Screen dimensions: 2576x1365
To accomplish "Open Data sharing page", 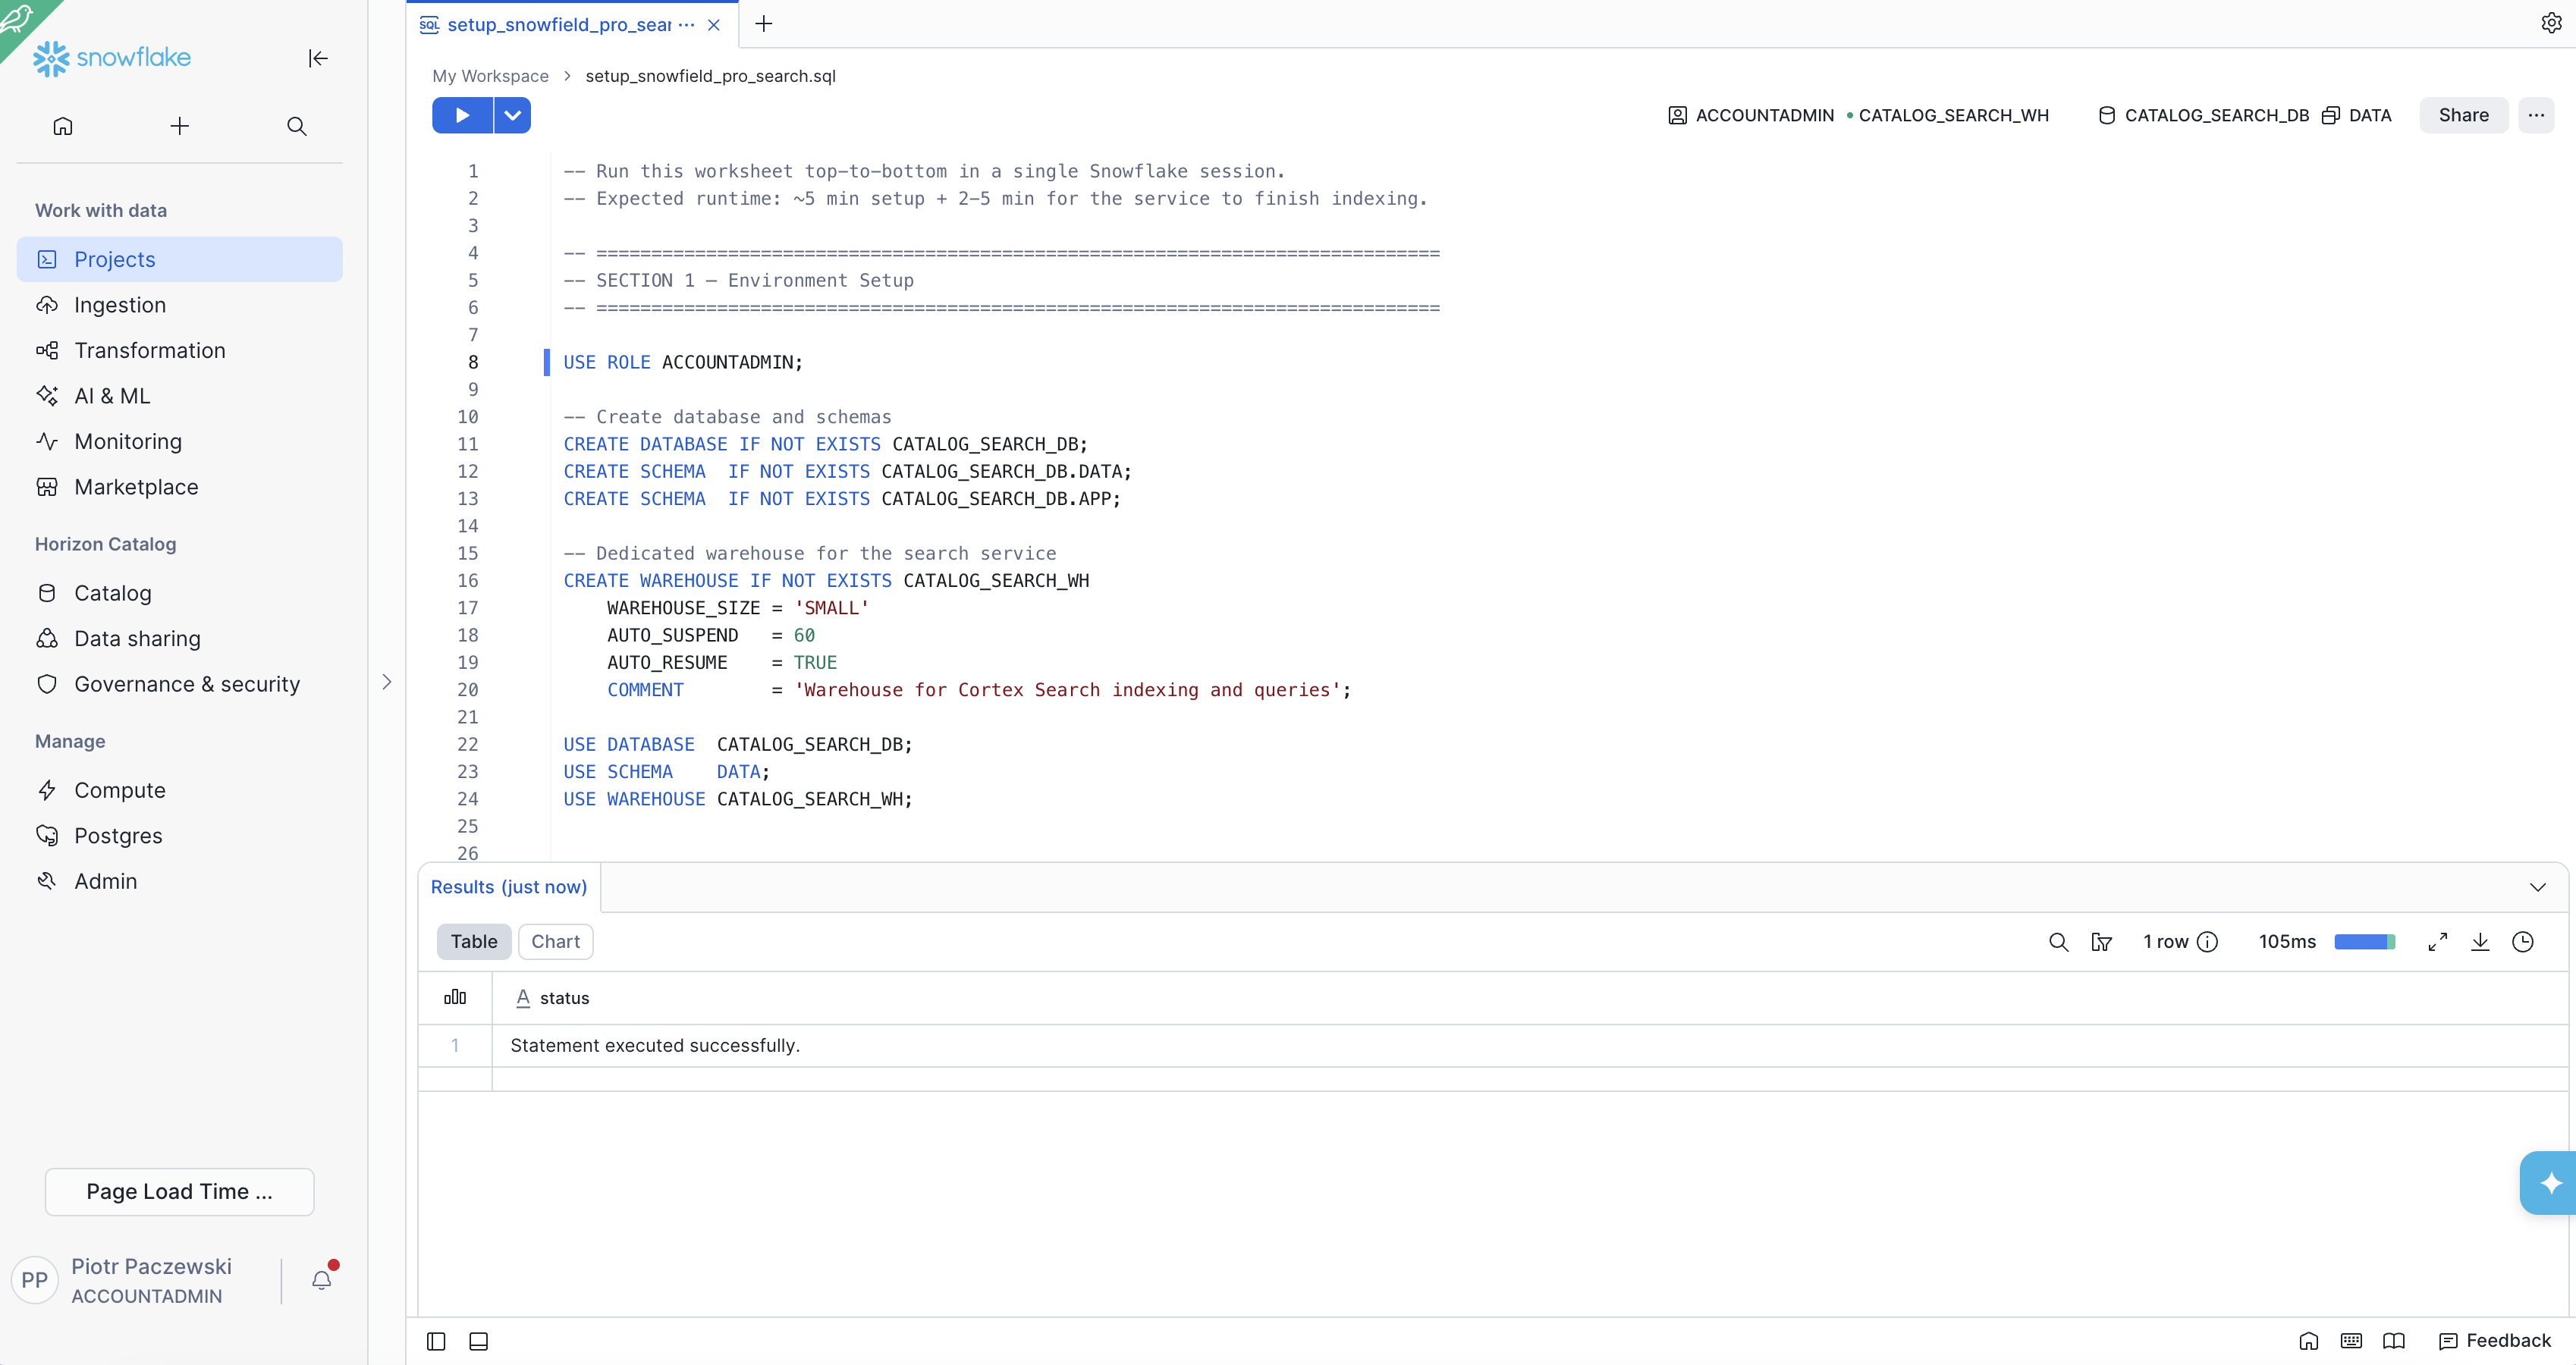I will 180,638.
